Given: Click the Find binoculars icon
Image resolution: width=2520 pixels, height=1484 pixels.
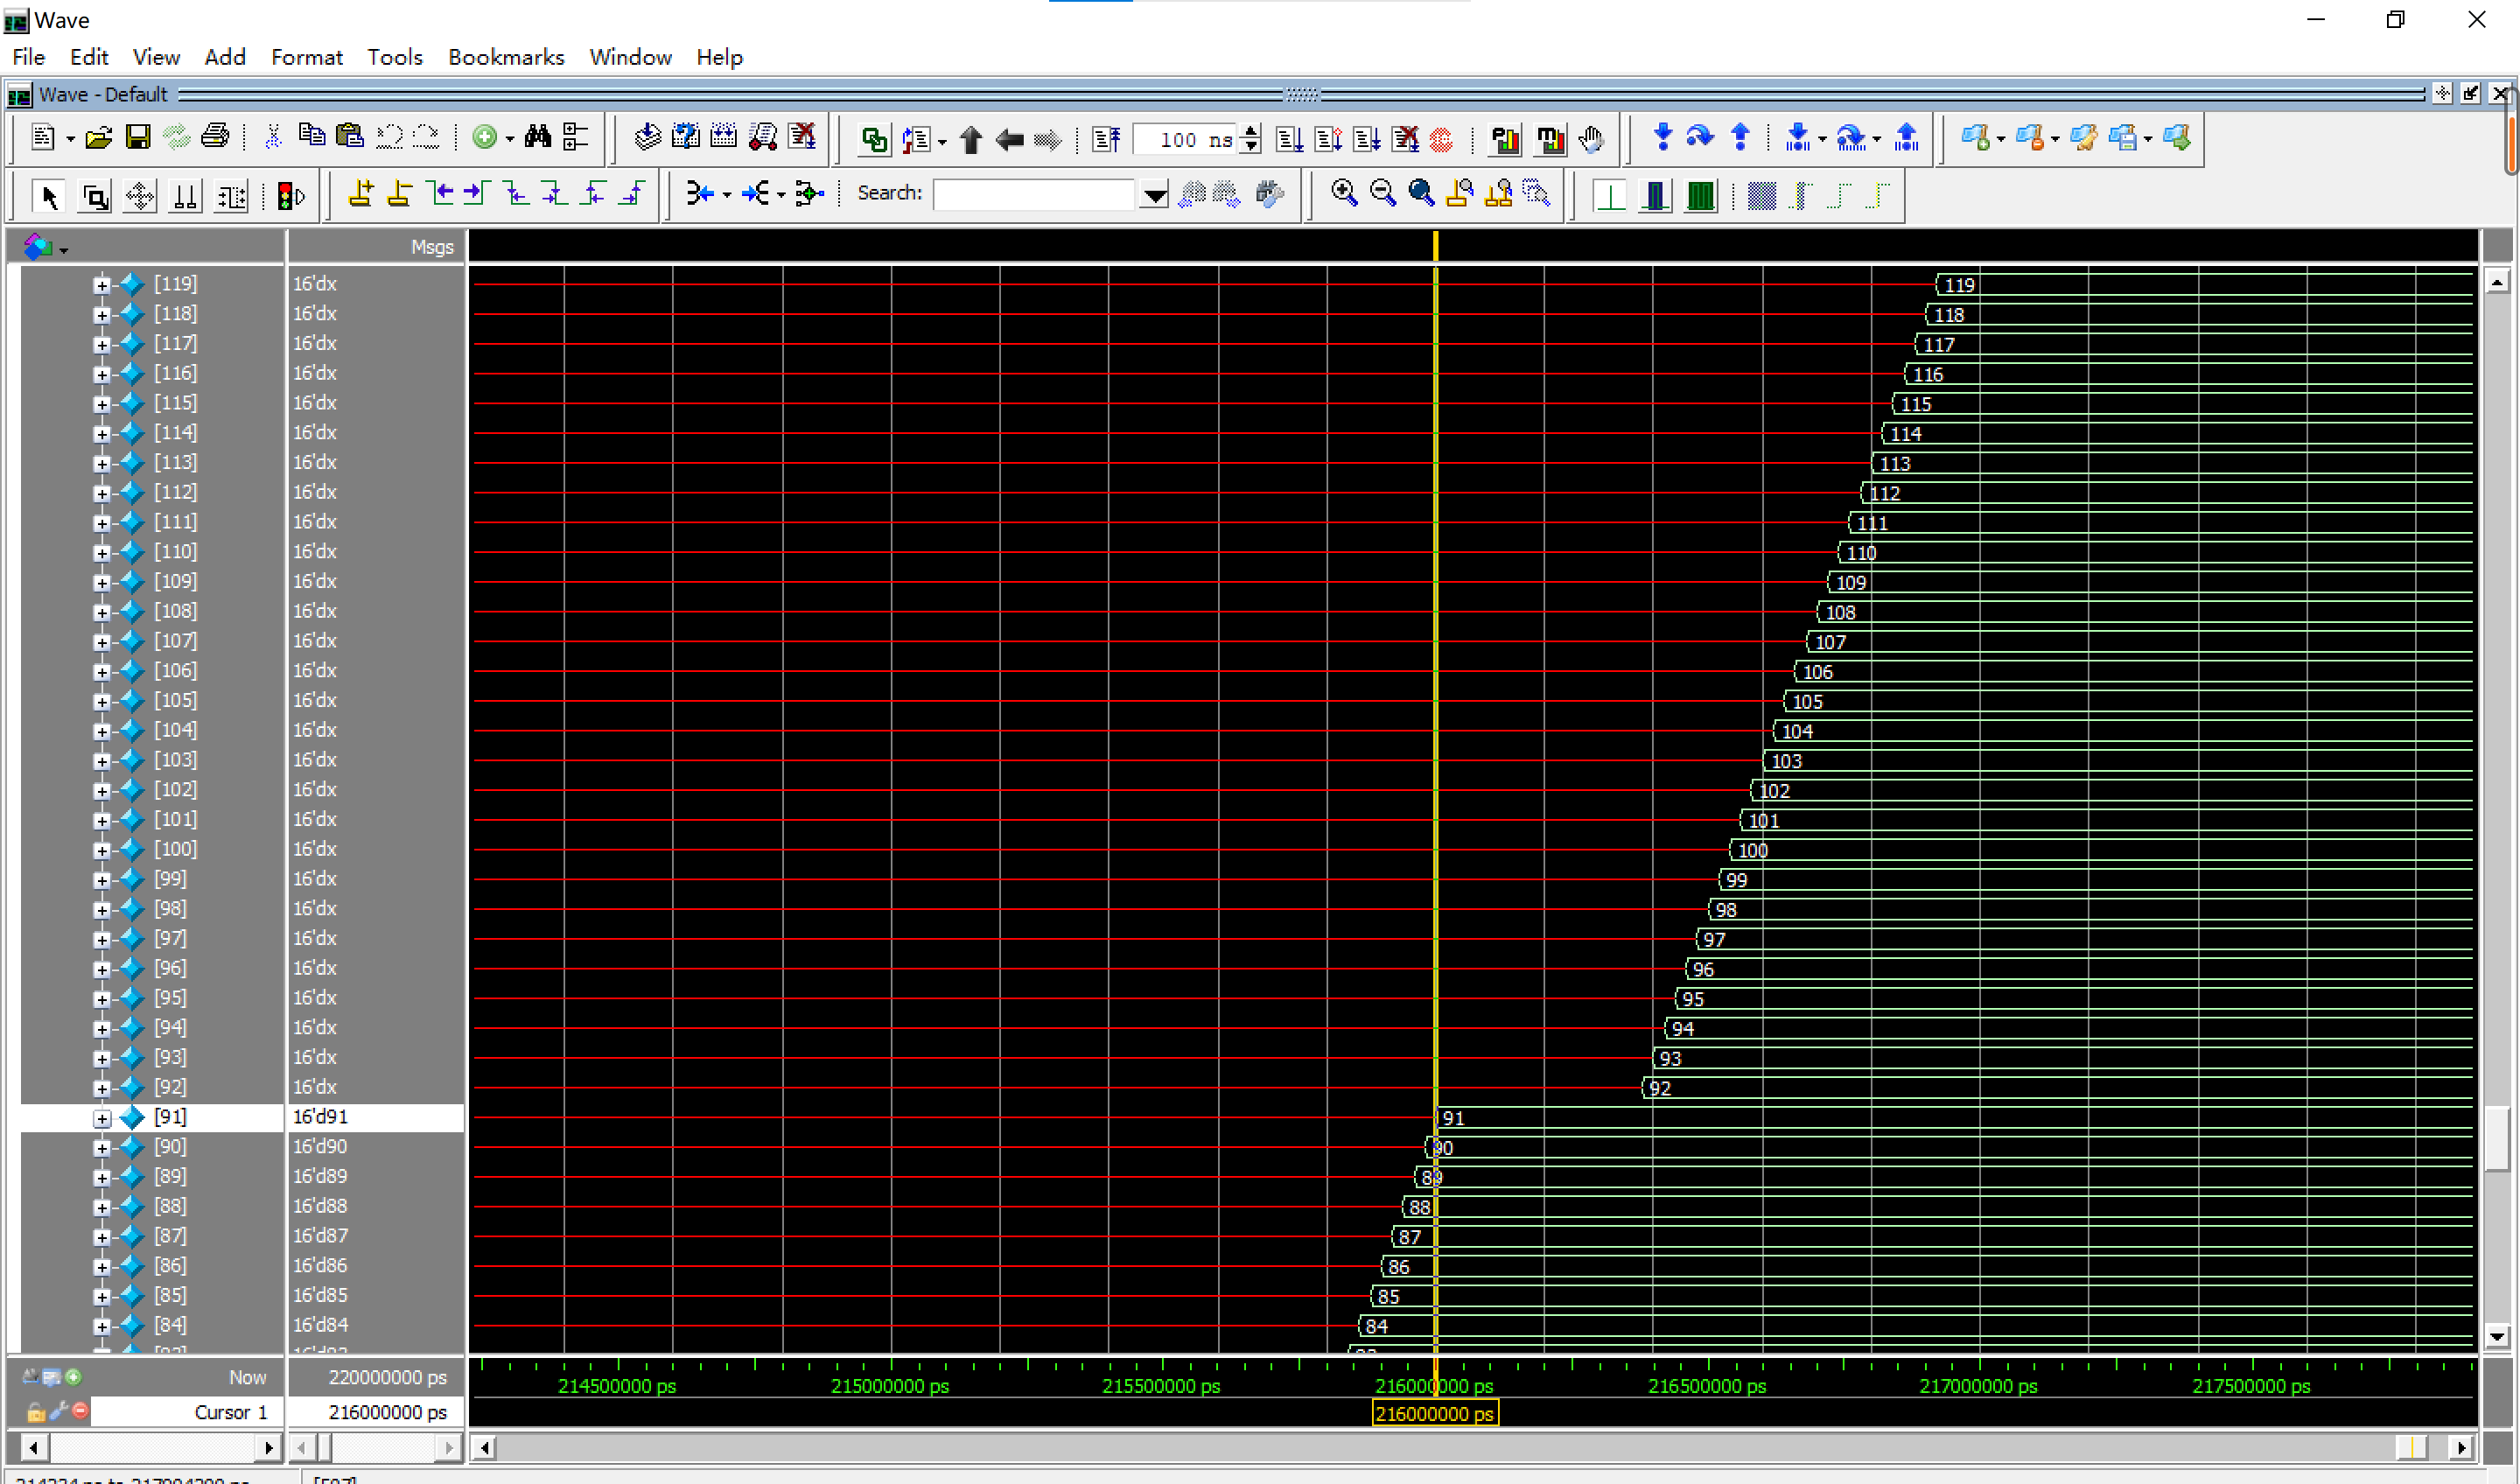Looking at the screenshot, I should click(537, 137).
